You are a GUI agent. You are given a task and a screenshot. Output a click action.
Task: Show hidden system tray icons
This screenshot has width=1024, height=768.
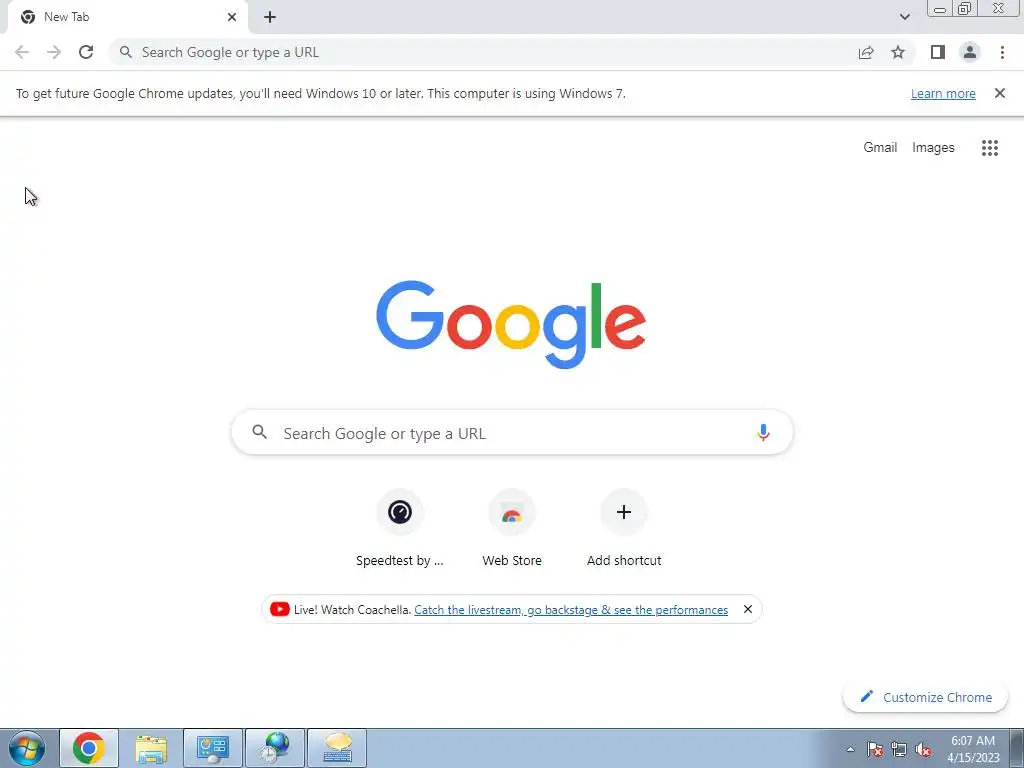pos(850,749)
